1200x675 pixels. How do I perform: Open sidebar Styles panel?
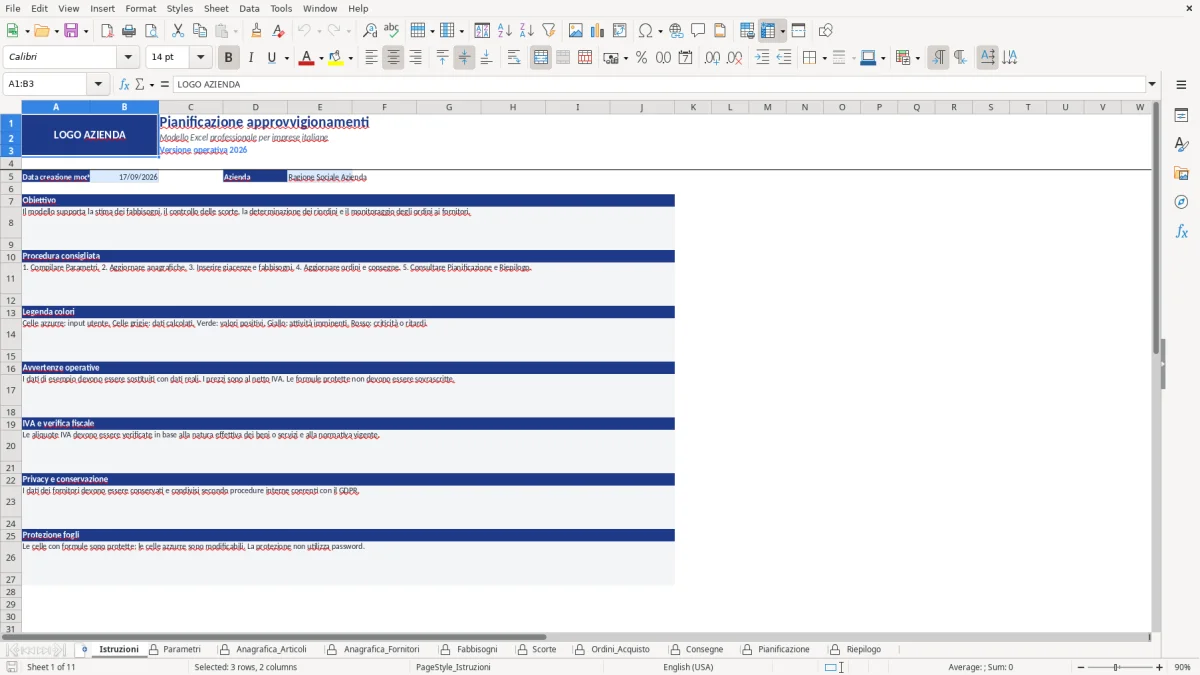1181,145
